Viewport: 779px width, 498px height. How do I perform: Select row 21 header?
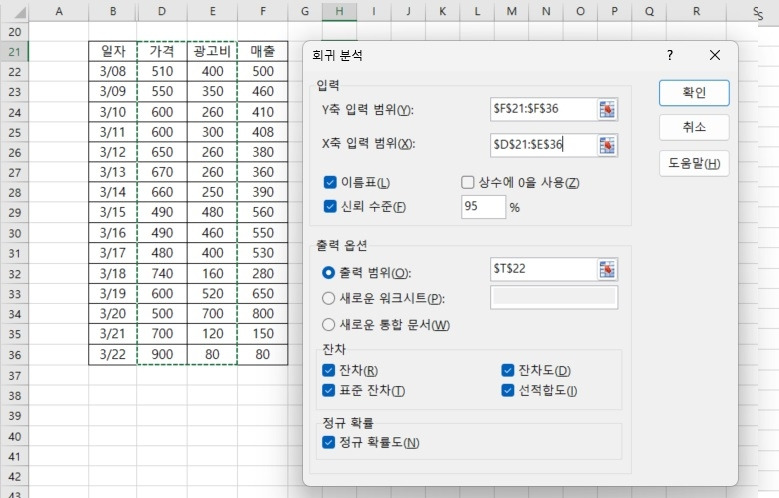coord(14,52)
